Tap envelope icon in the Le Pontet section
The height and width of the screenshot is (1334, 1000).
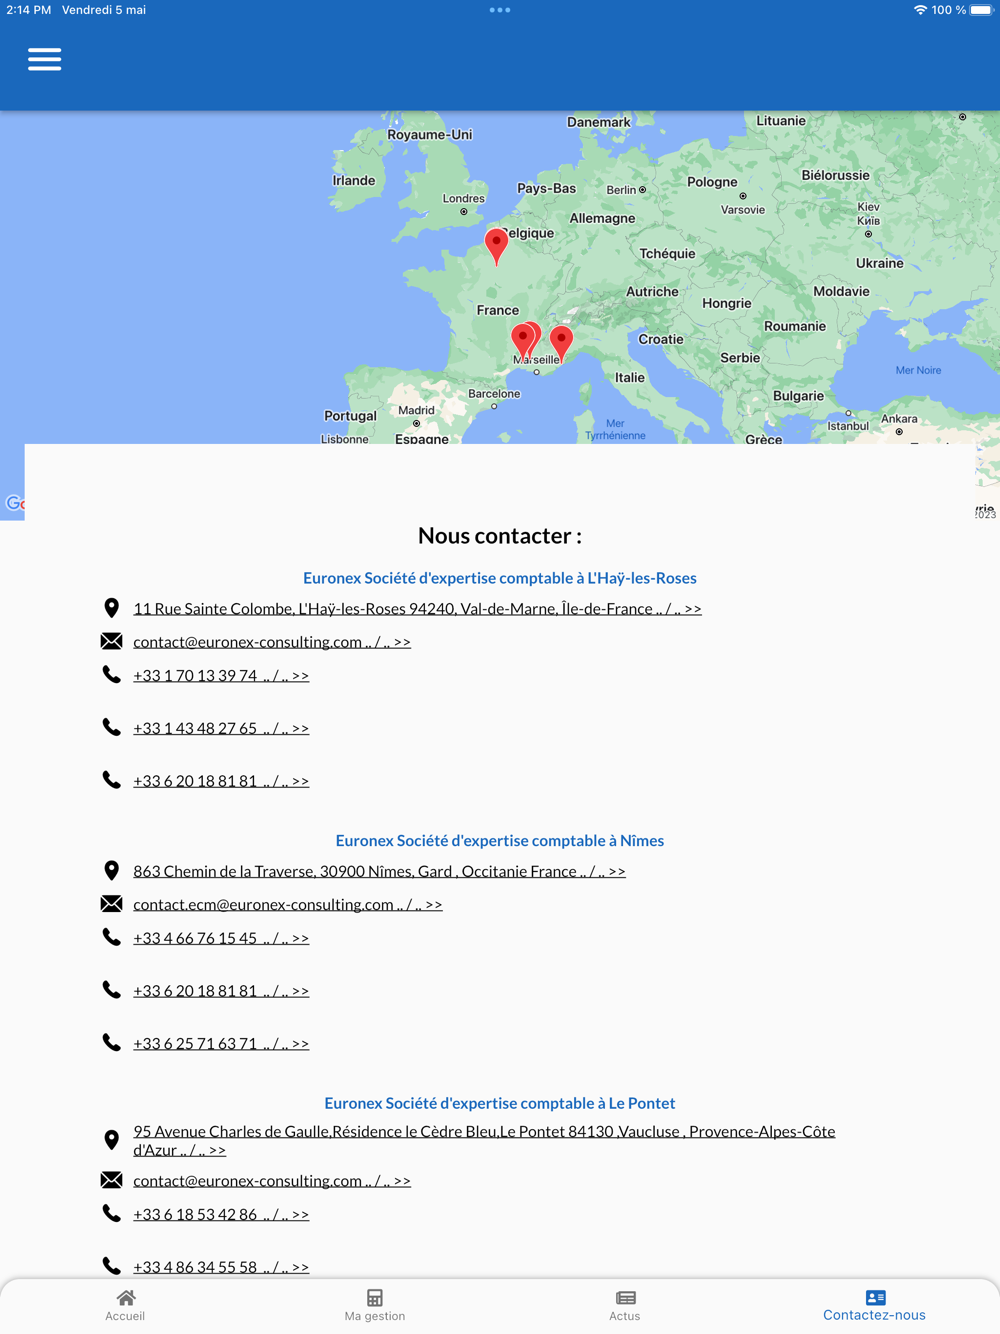112,1180
